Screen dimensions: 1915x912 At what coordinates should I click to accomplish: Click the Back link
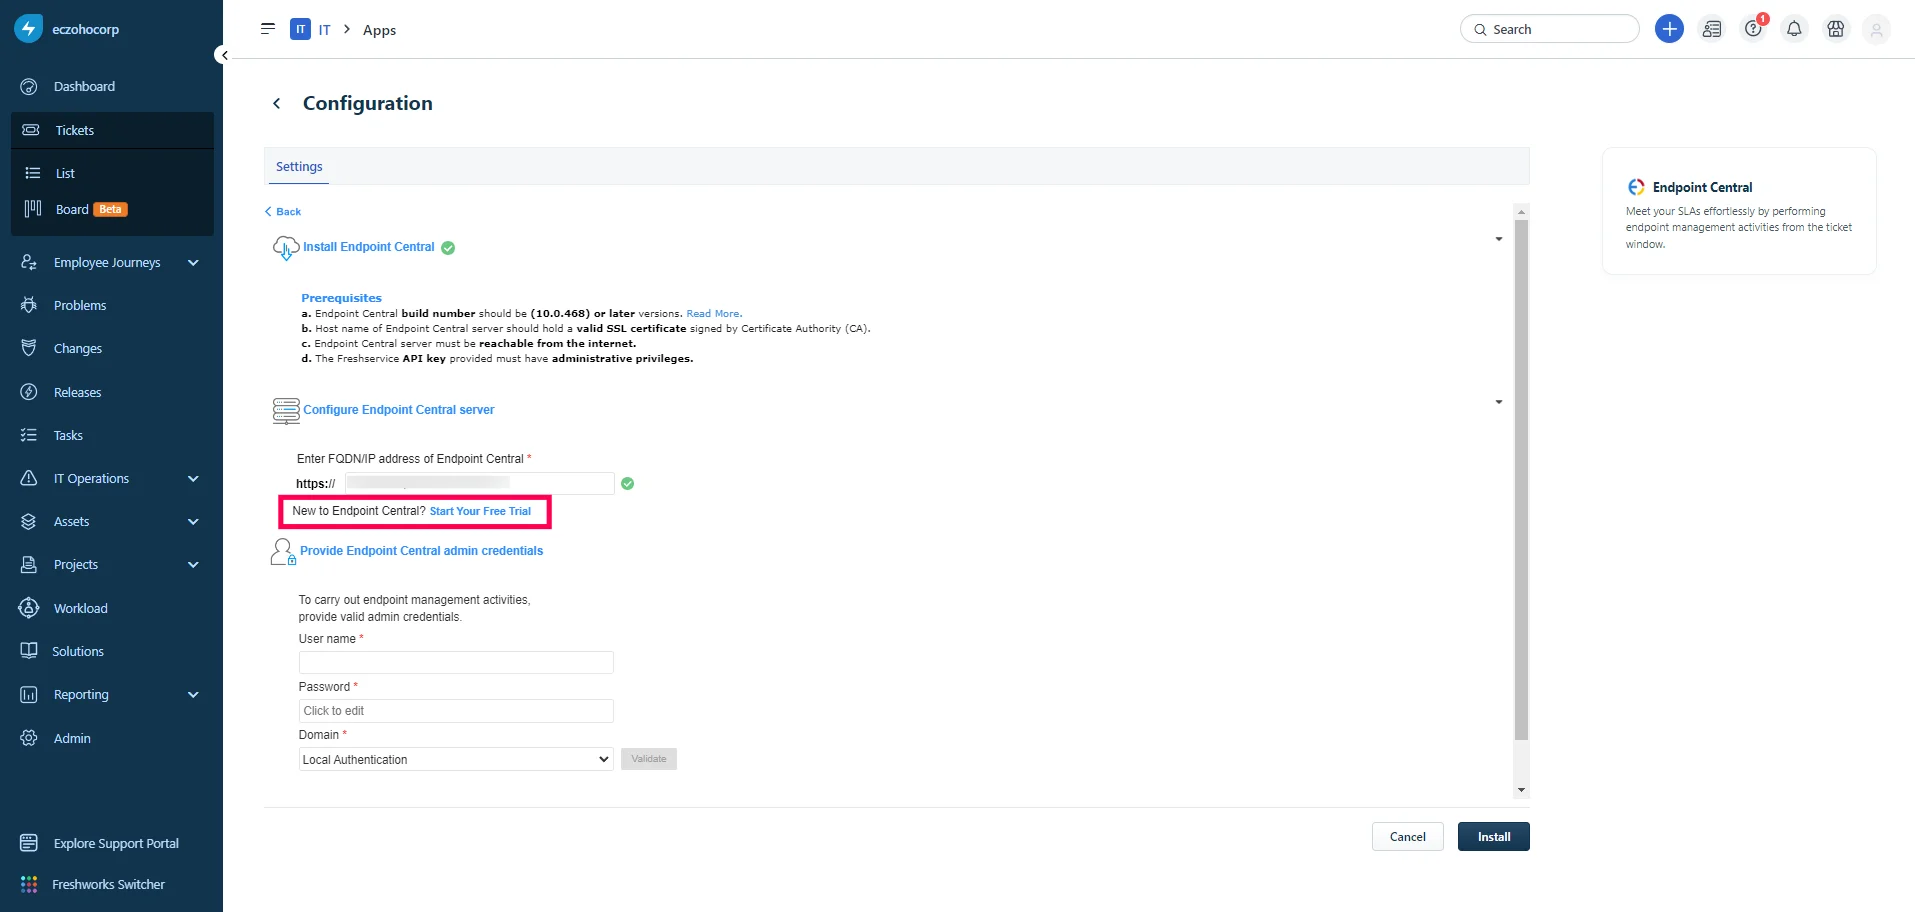pos(283,211)
